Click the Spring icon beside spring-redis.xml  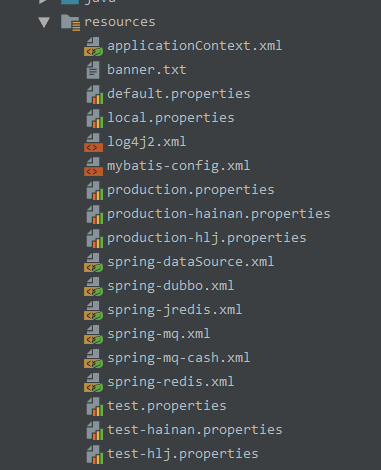click(93, 382)
